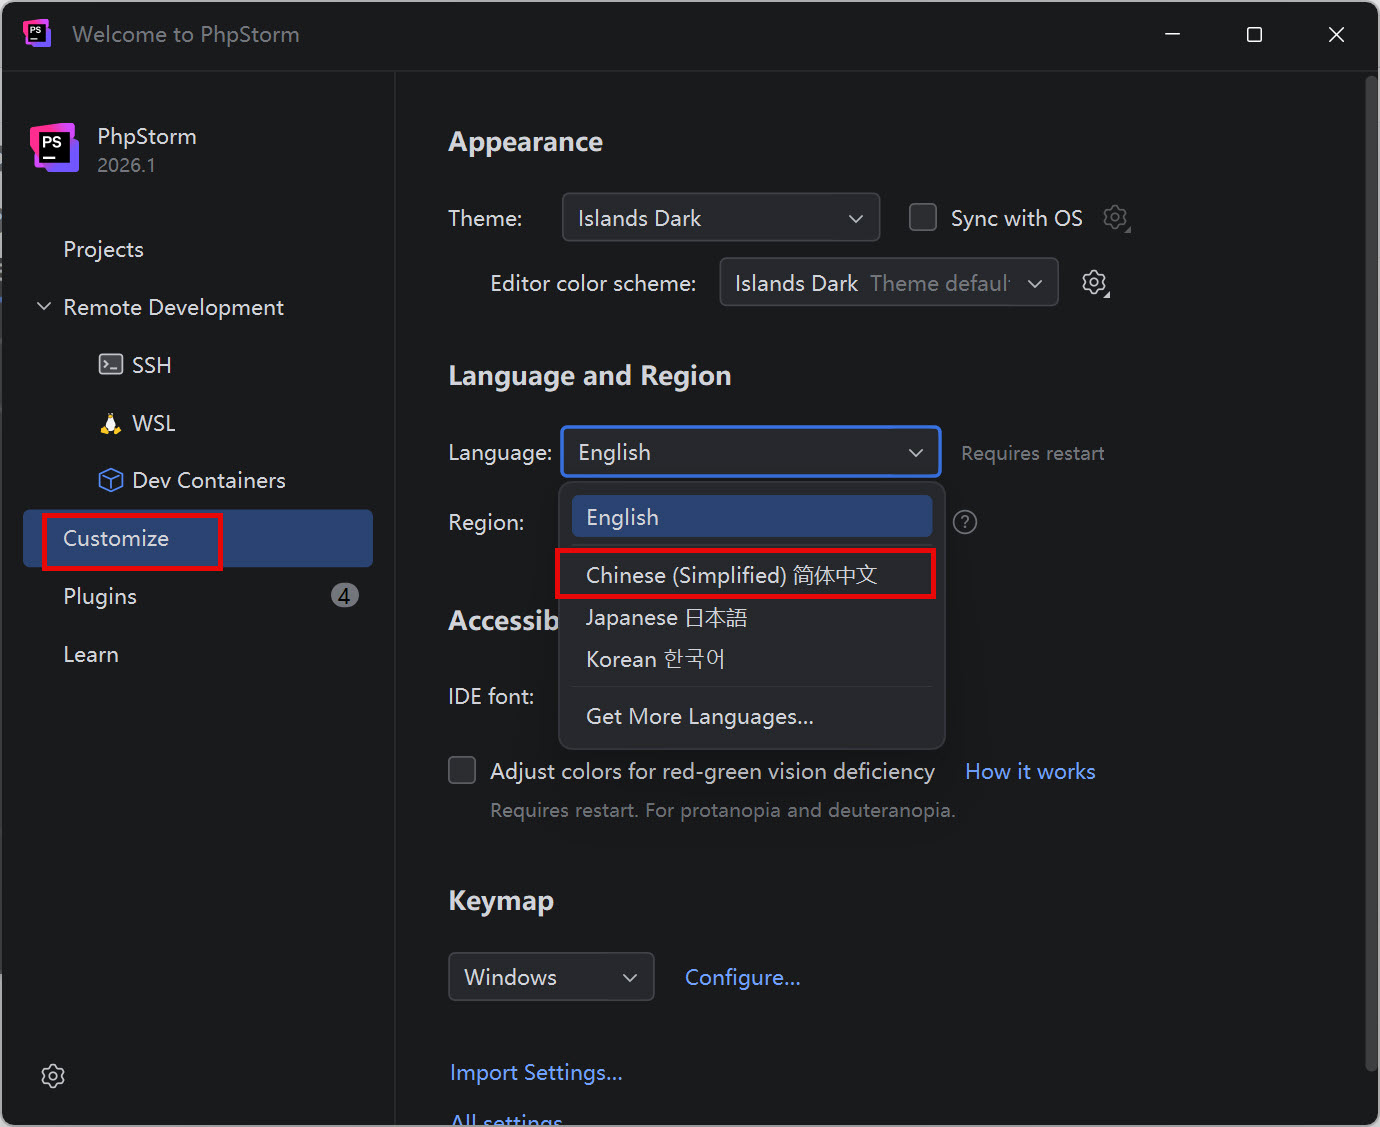
Task: Click the Region help question mark icon
Action: click(964, 522)
